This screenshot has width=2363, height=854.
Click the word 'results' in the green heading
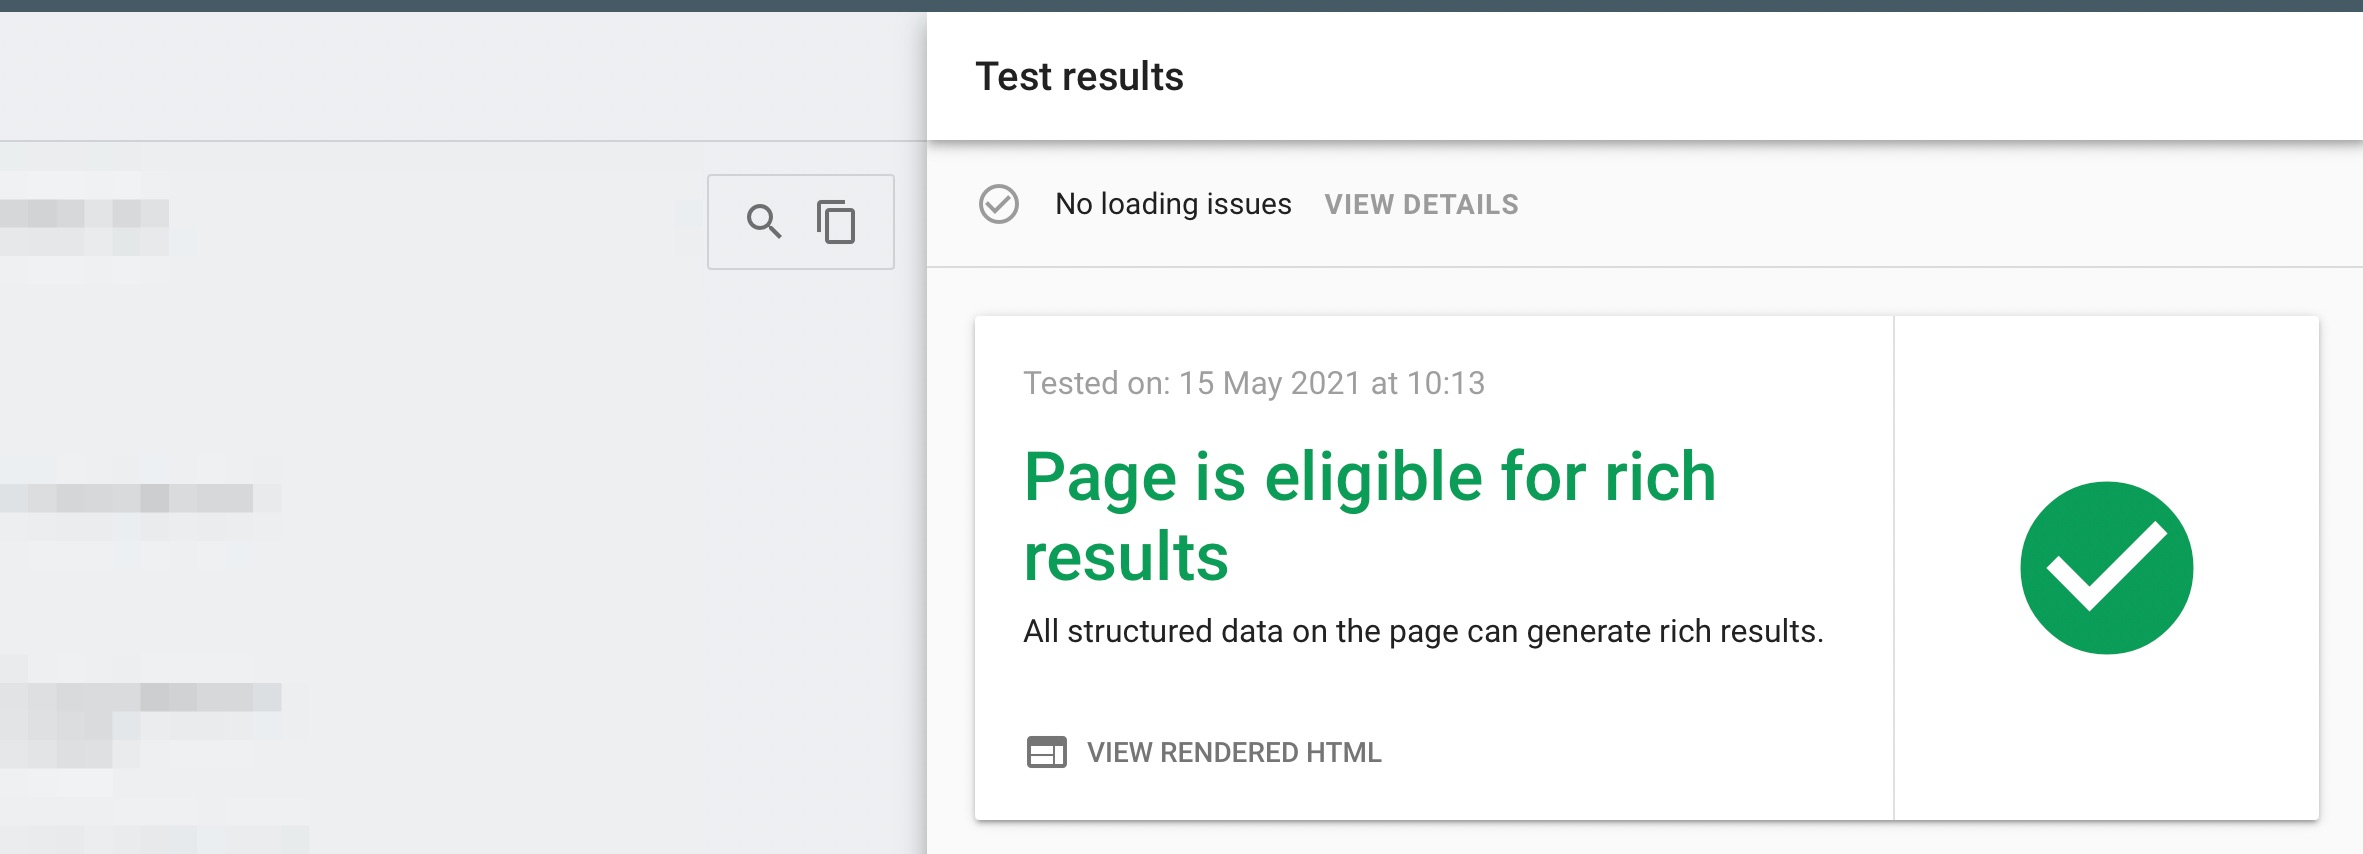[1126, 557]
